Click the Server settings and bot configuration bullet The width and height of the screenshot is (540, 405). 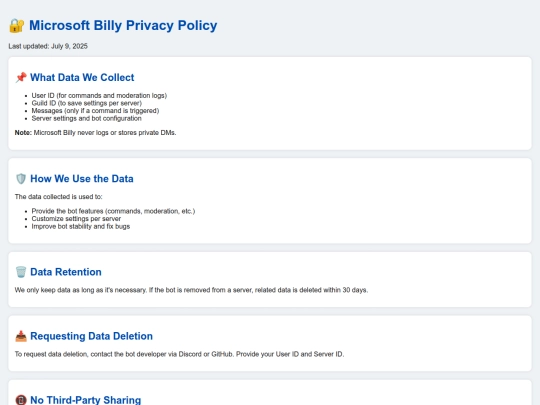click(x=86, y=118)
